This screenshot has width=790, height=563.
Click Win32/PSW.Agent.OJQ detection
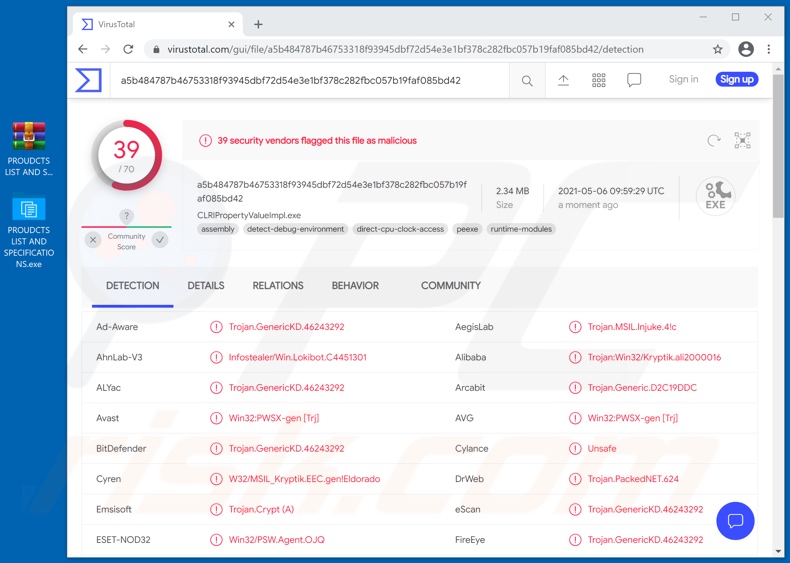pos(277,540)
